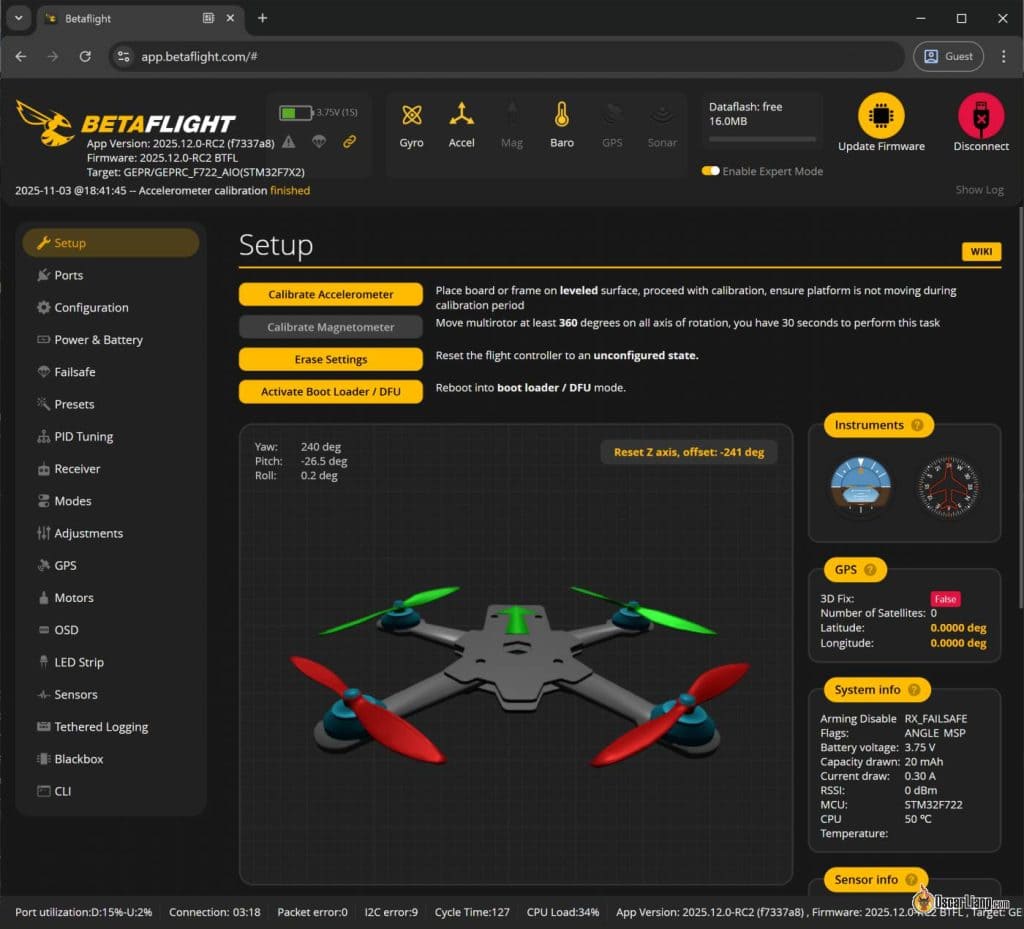
Task: Close the Betaflight browser tab
Action: pyautogui.click(x=230, y=18)
